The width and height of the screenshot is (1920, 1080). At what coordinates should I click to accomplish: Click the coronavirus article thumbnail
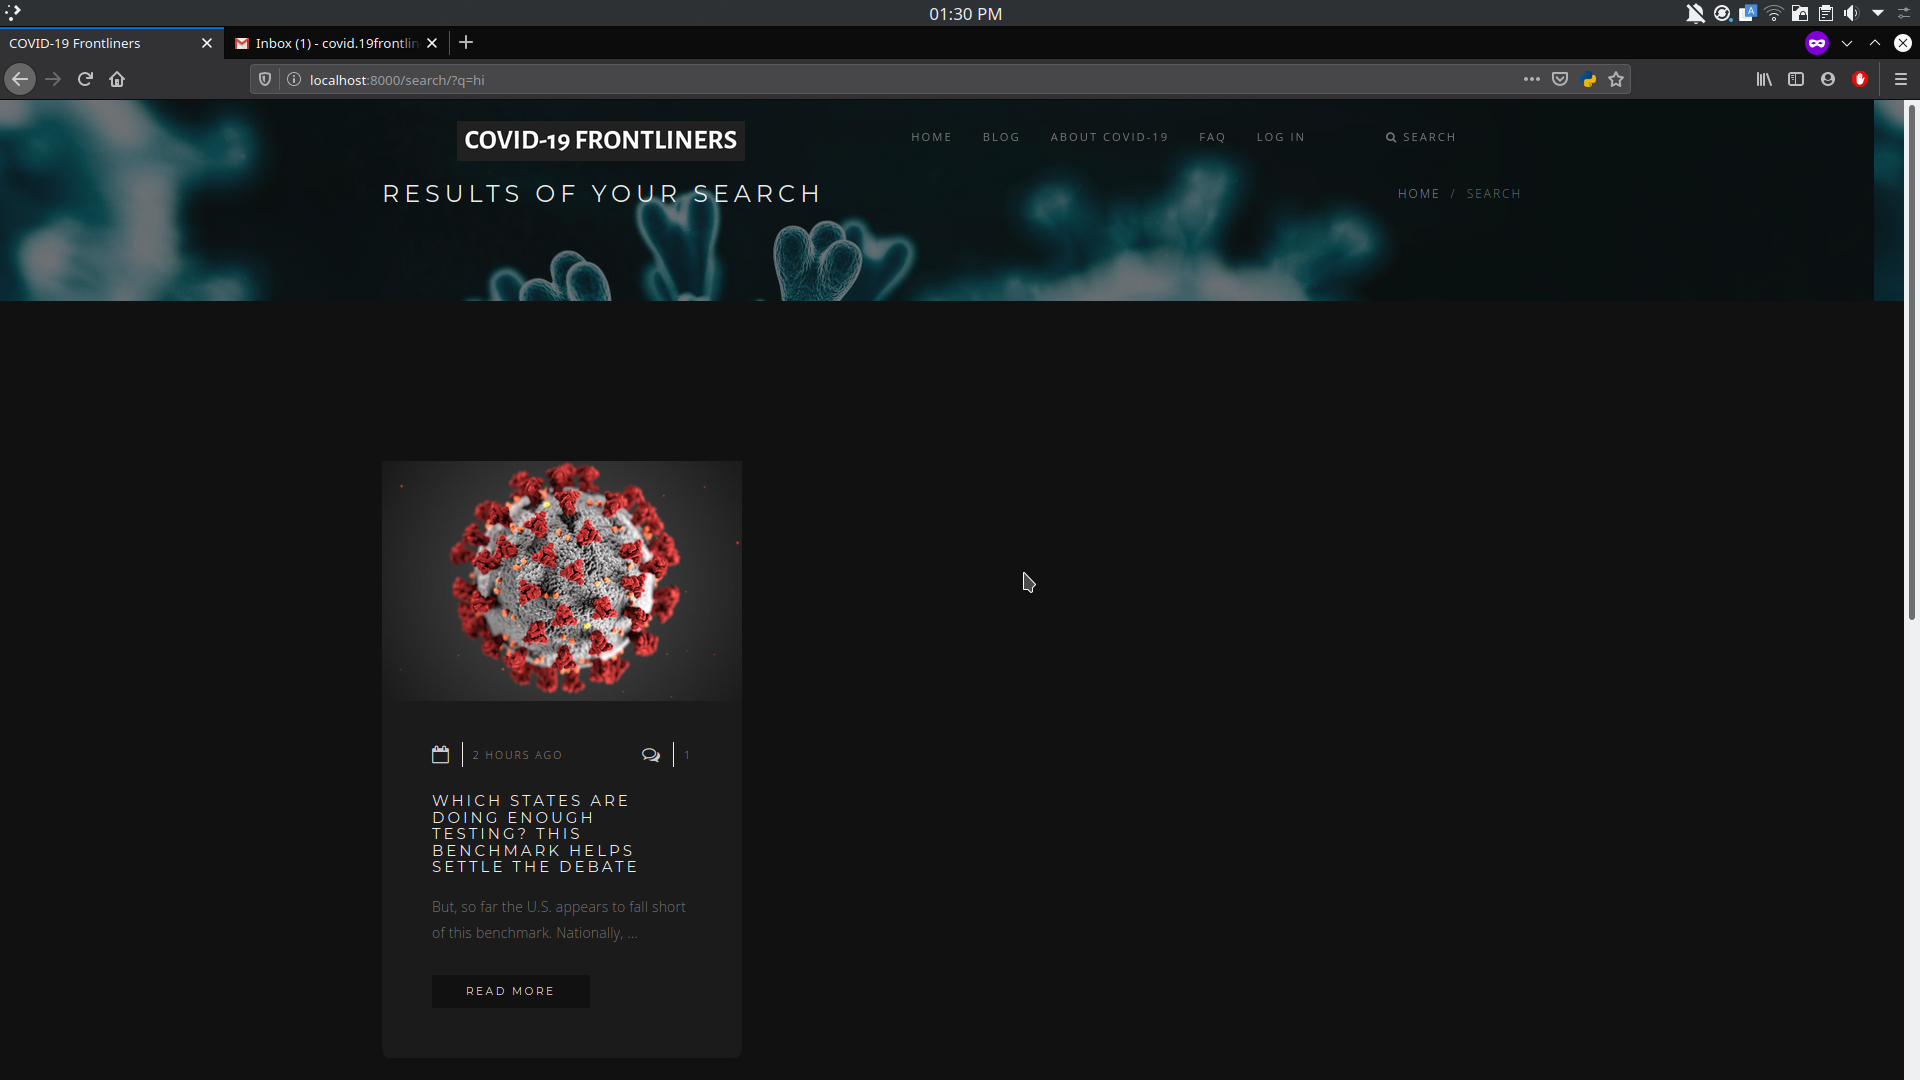(x=562, y=580)
